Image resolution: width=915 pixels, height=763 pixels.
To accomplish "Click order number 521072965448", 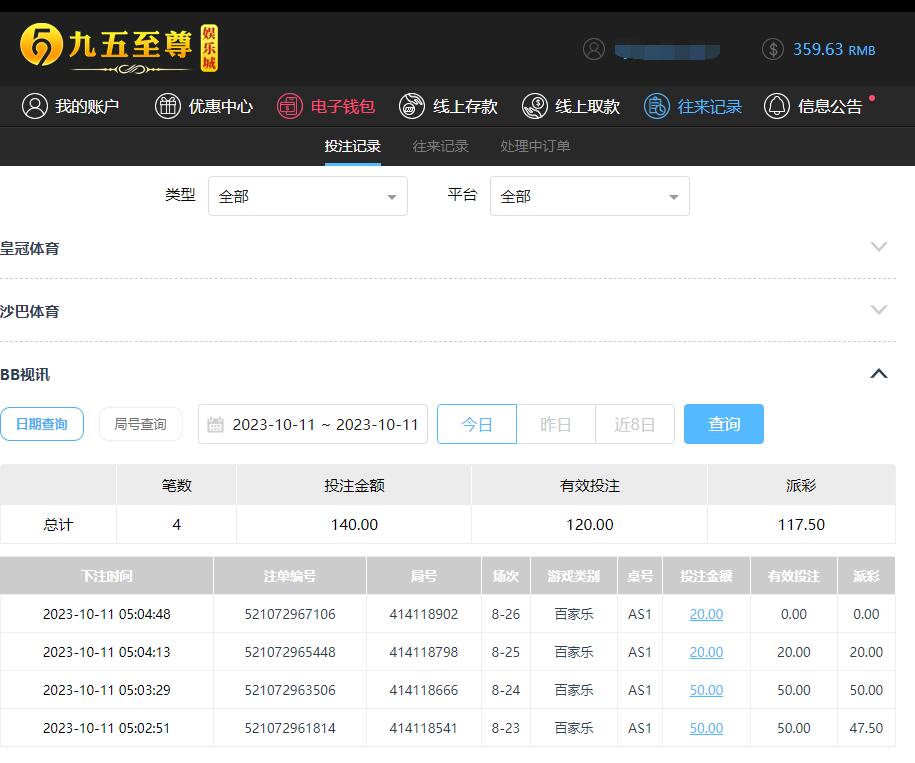I will (290, 652).
